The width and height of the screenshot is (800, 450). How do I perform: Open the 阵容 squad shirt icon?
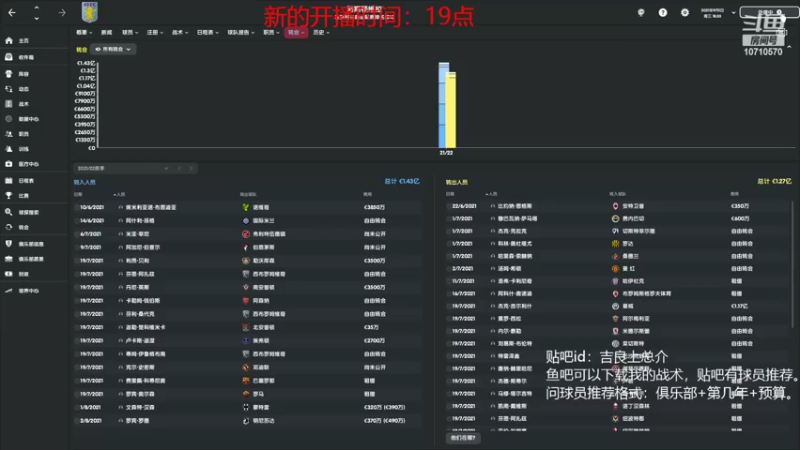9,73
